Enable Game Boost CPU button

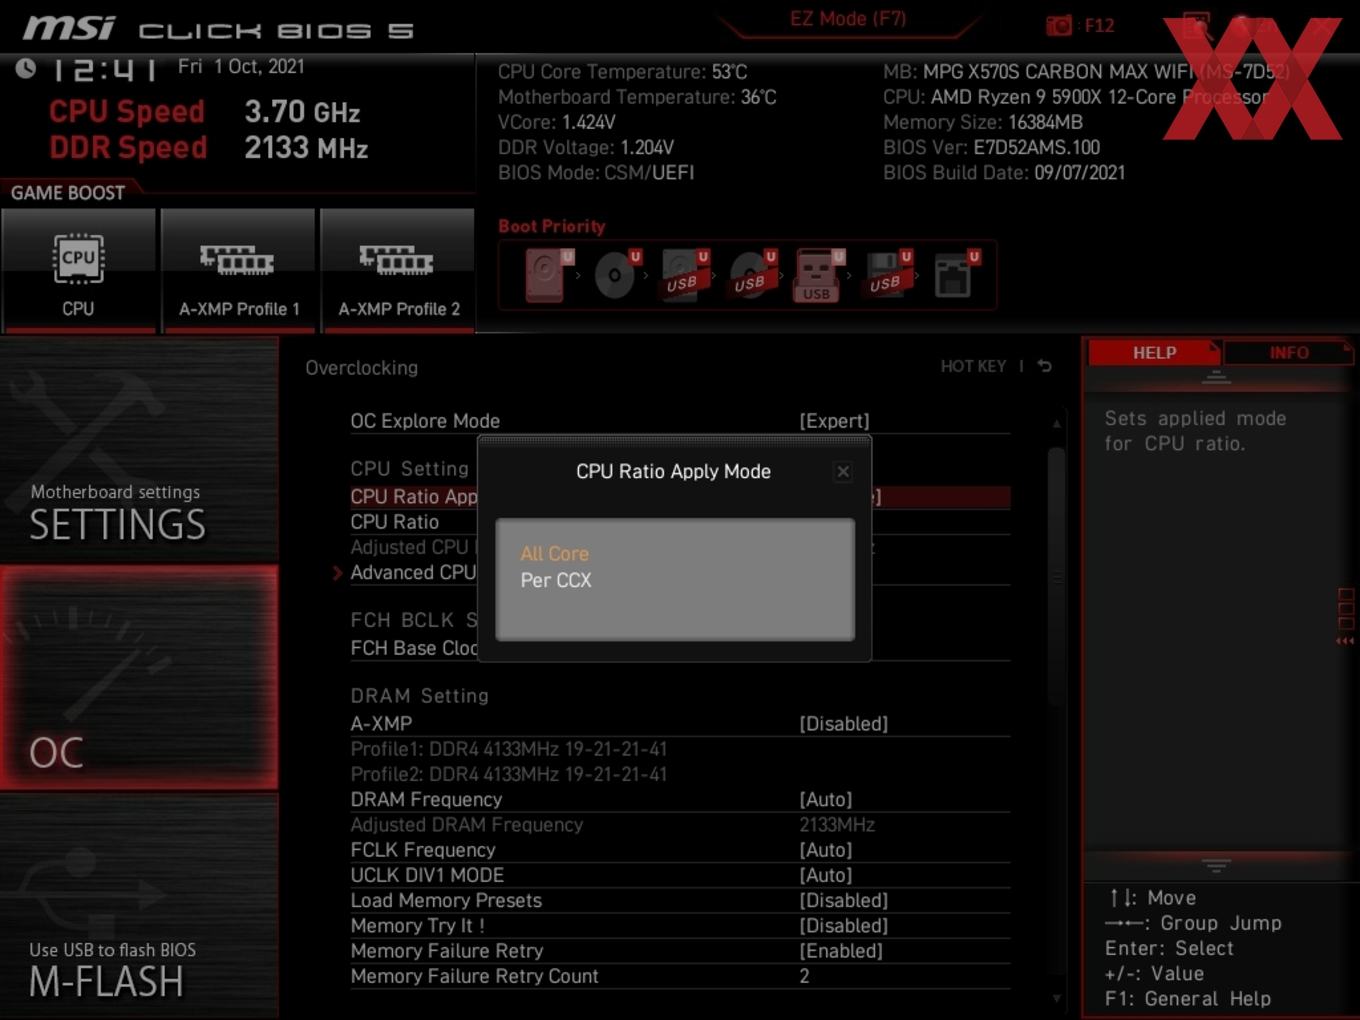coord(78,270)
